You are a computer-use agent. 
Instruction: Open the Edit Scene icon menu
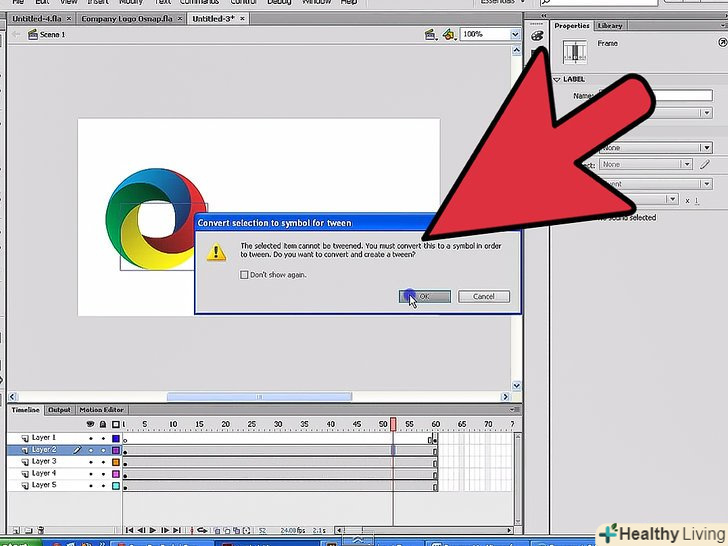point(430,34)
